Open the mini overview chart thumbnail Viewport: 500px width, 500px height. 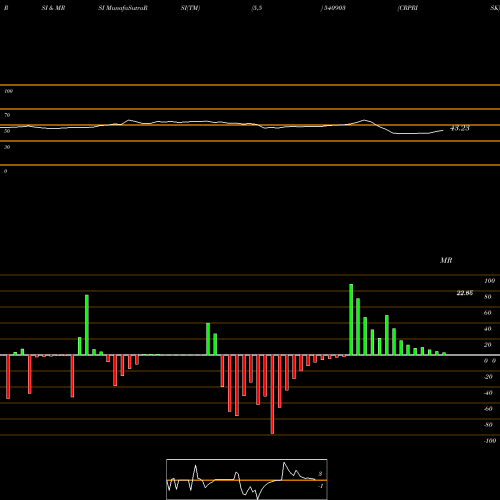click(247, 479)
